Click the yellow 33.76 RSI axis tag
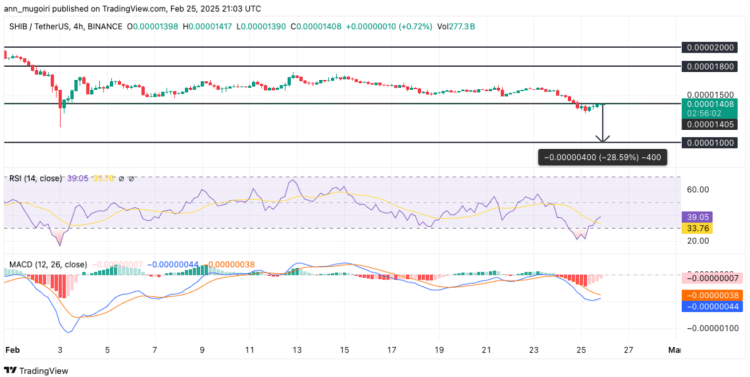Screen dimensions: 750x377 [698, 228]
